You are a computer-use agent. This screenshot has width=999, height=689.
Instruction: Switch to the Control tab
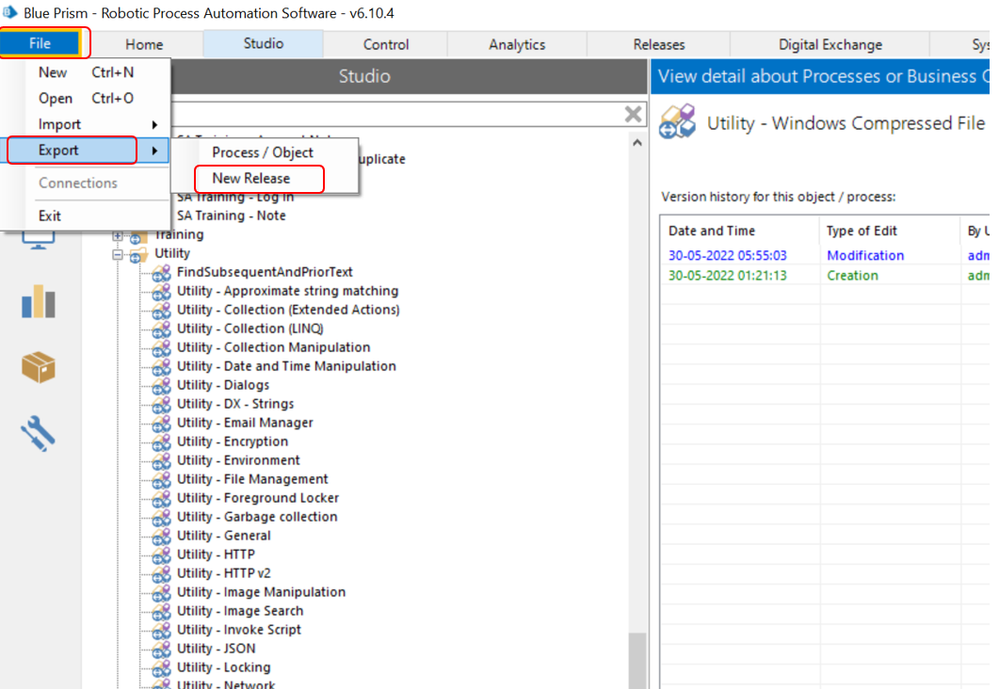(386, 44)
